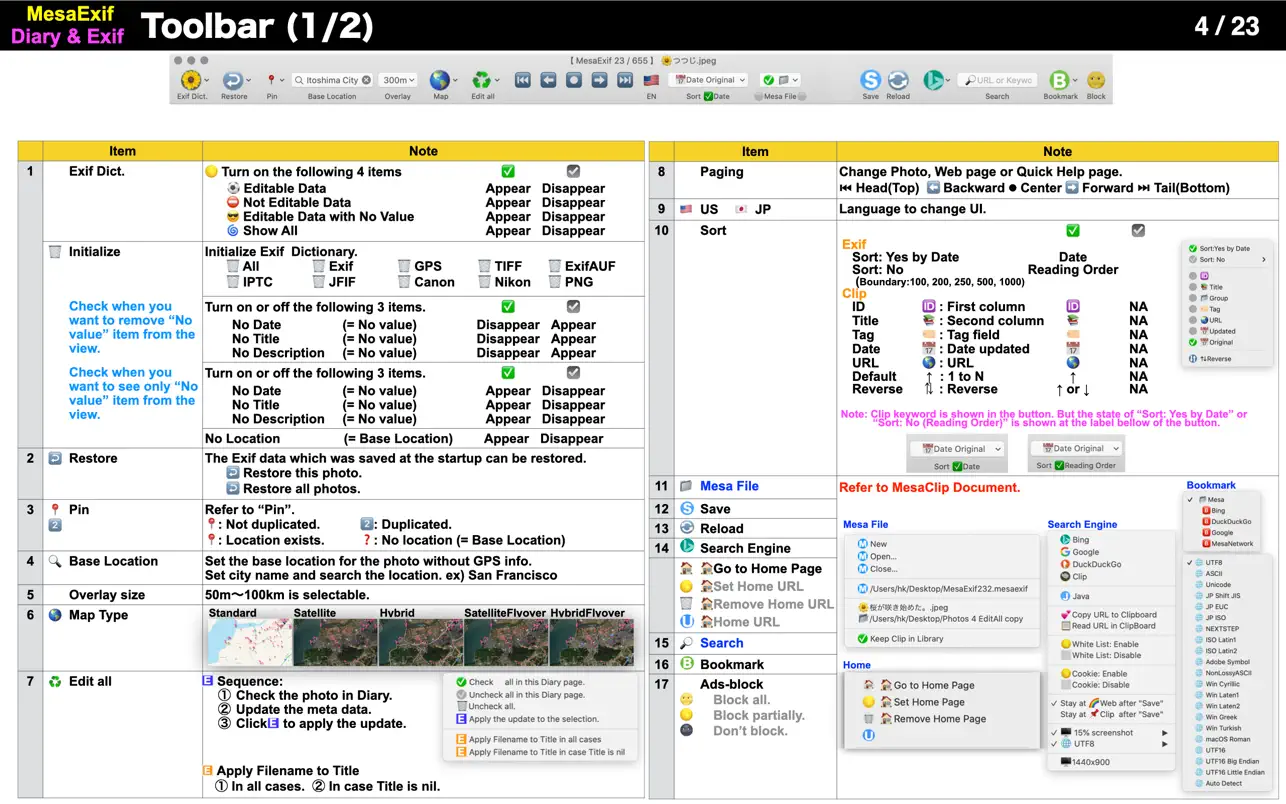Image resolution: width=1286 pixels, height=804 pixels.
Task: Open the Date Original dropdown in the toolbar
Action: point(709,80)
